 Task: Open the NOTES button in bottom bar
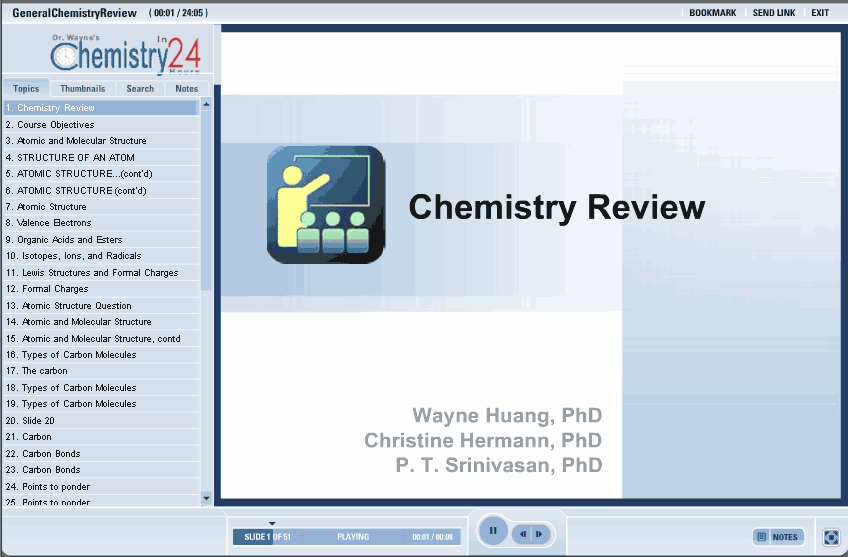pyautogui.click(x=778, y=537)
